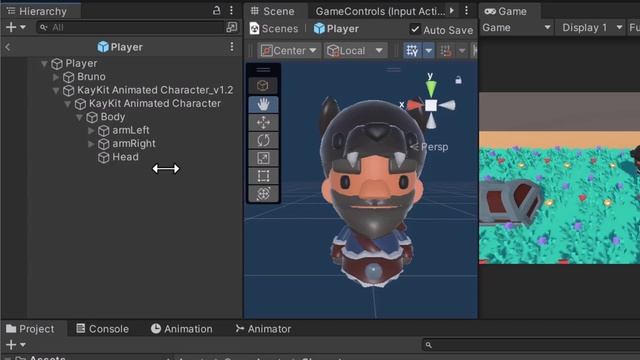Switch to the Animation tab
Image resolution: width=640 pixels, height=360 pixels.
[182, 329]
